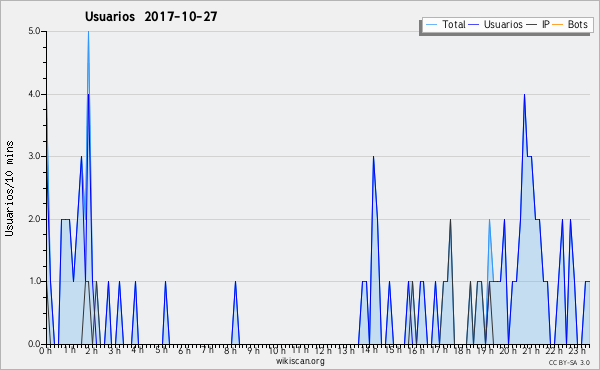
Task: Click the chart title Usuarios 2017-10-27
Action: 151,16
